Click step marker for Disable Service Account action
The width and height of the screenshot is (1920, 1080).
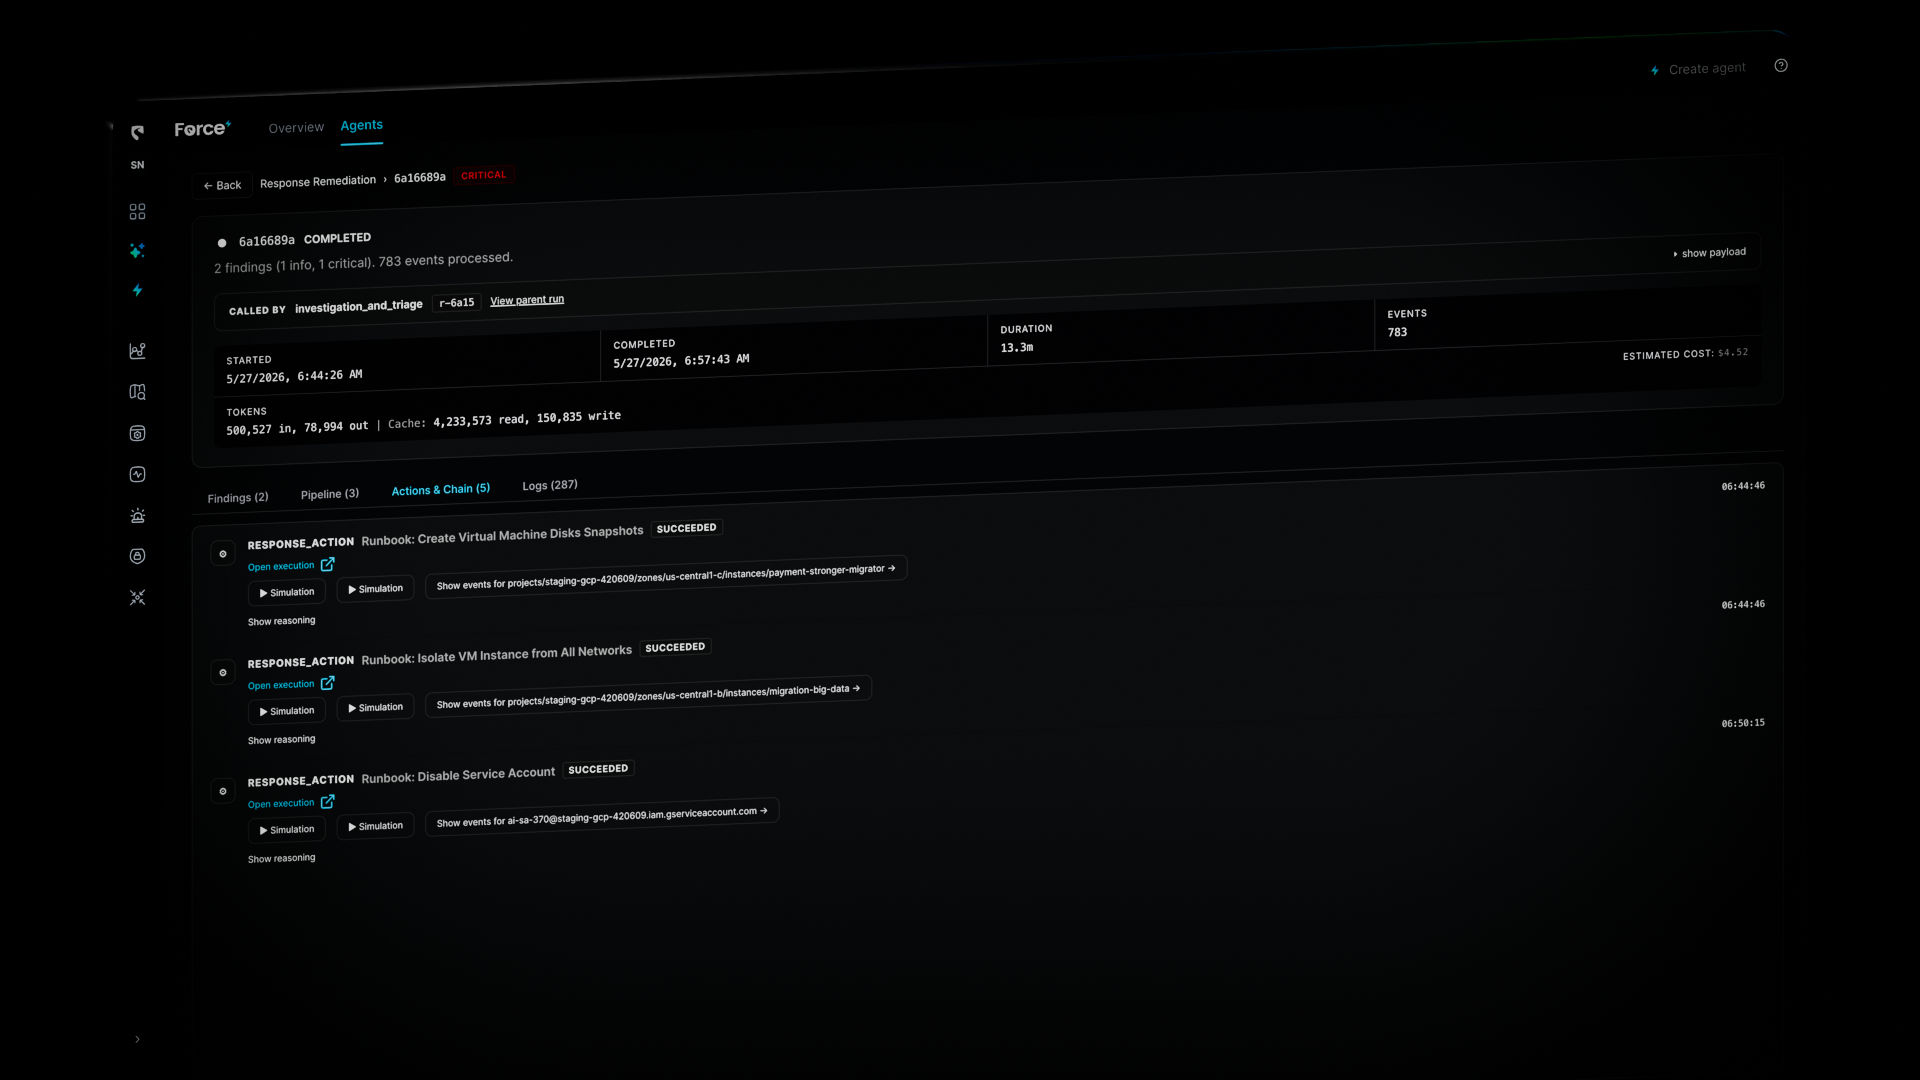223,791
